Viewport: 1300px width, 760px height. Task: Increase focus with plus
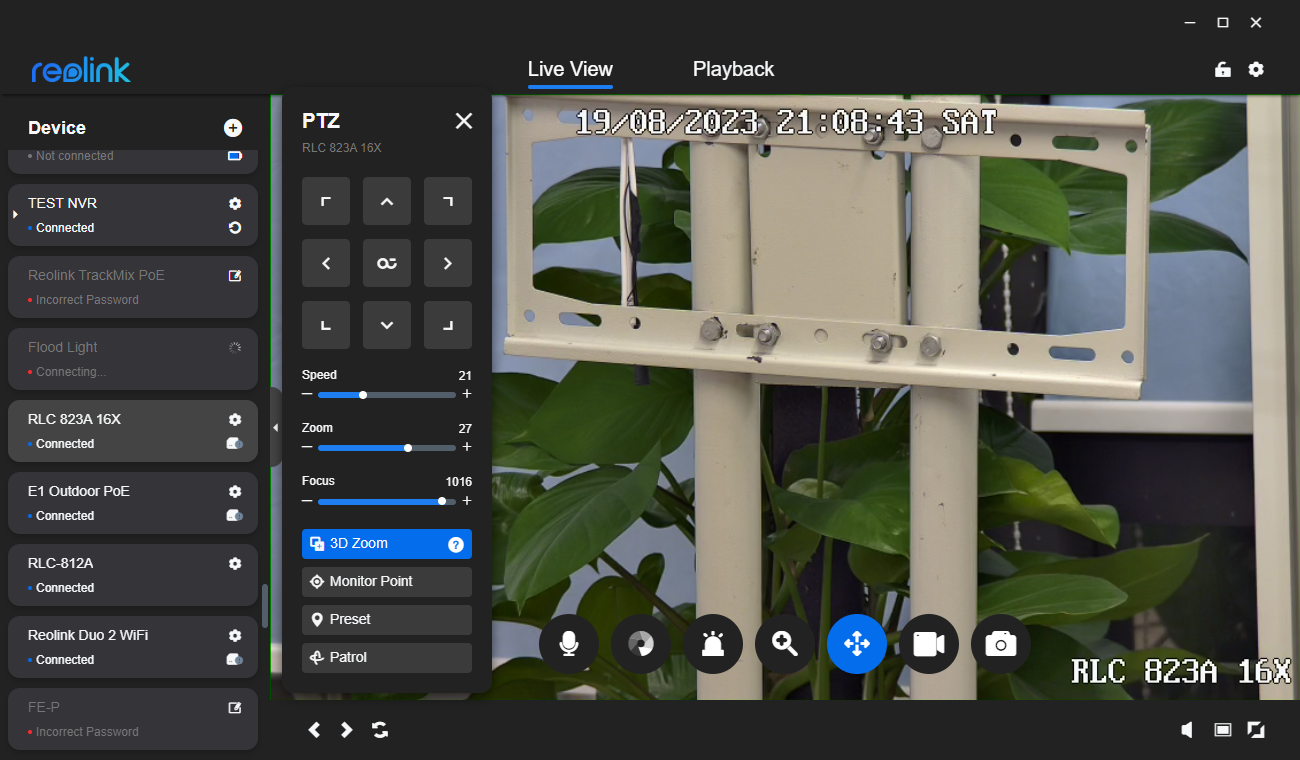click(467, 500)
